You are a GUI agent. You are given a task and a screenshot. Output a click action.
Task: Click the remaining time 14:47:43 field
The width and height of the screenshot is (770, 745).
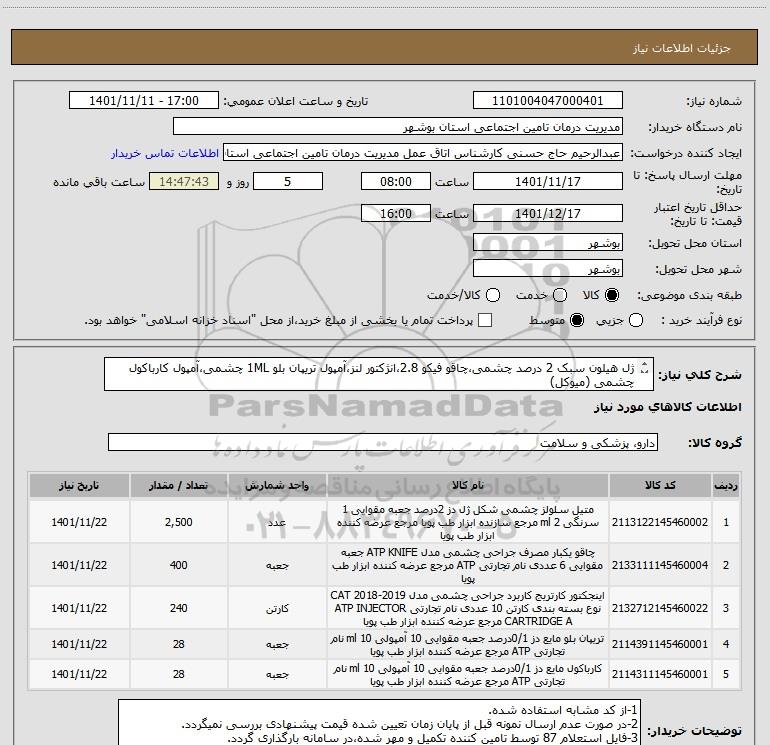(184, 181)
